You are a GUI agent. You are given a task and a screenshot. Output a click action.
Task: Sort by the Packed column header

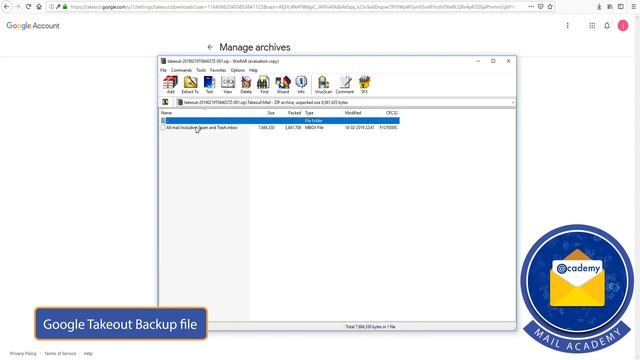[x=294, y=113]
